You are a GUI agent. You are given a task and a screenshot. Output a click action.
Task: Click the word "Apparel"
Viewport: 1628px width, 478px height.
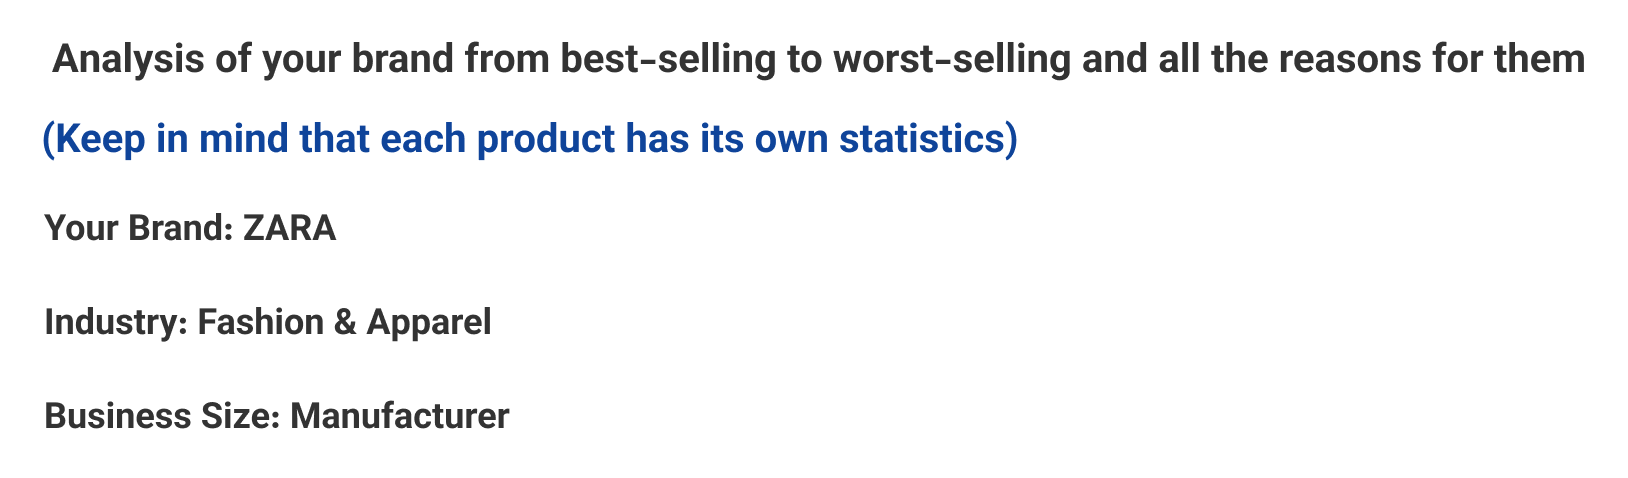(x=429, y=323)
